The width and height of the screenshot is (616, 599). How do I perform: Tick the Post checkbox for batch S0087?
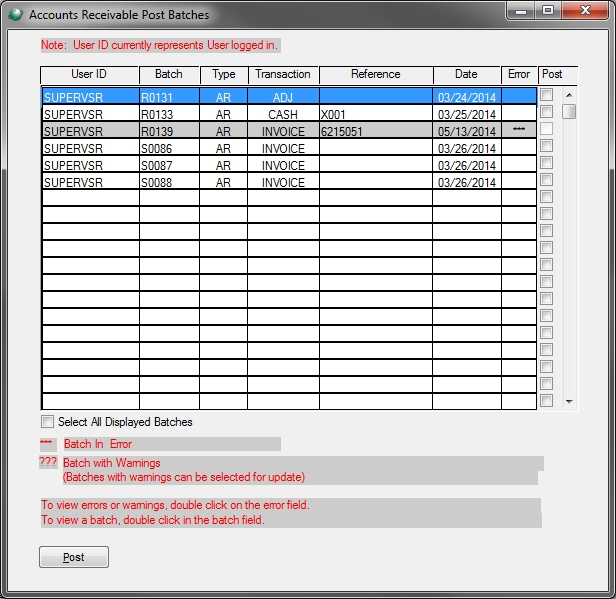coord(546,163)
